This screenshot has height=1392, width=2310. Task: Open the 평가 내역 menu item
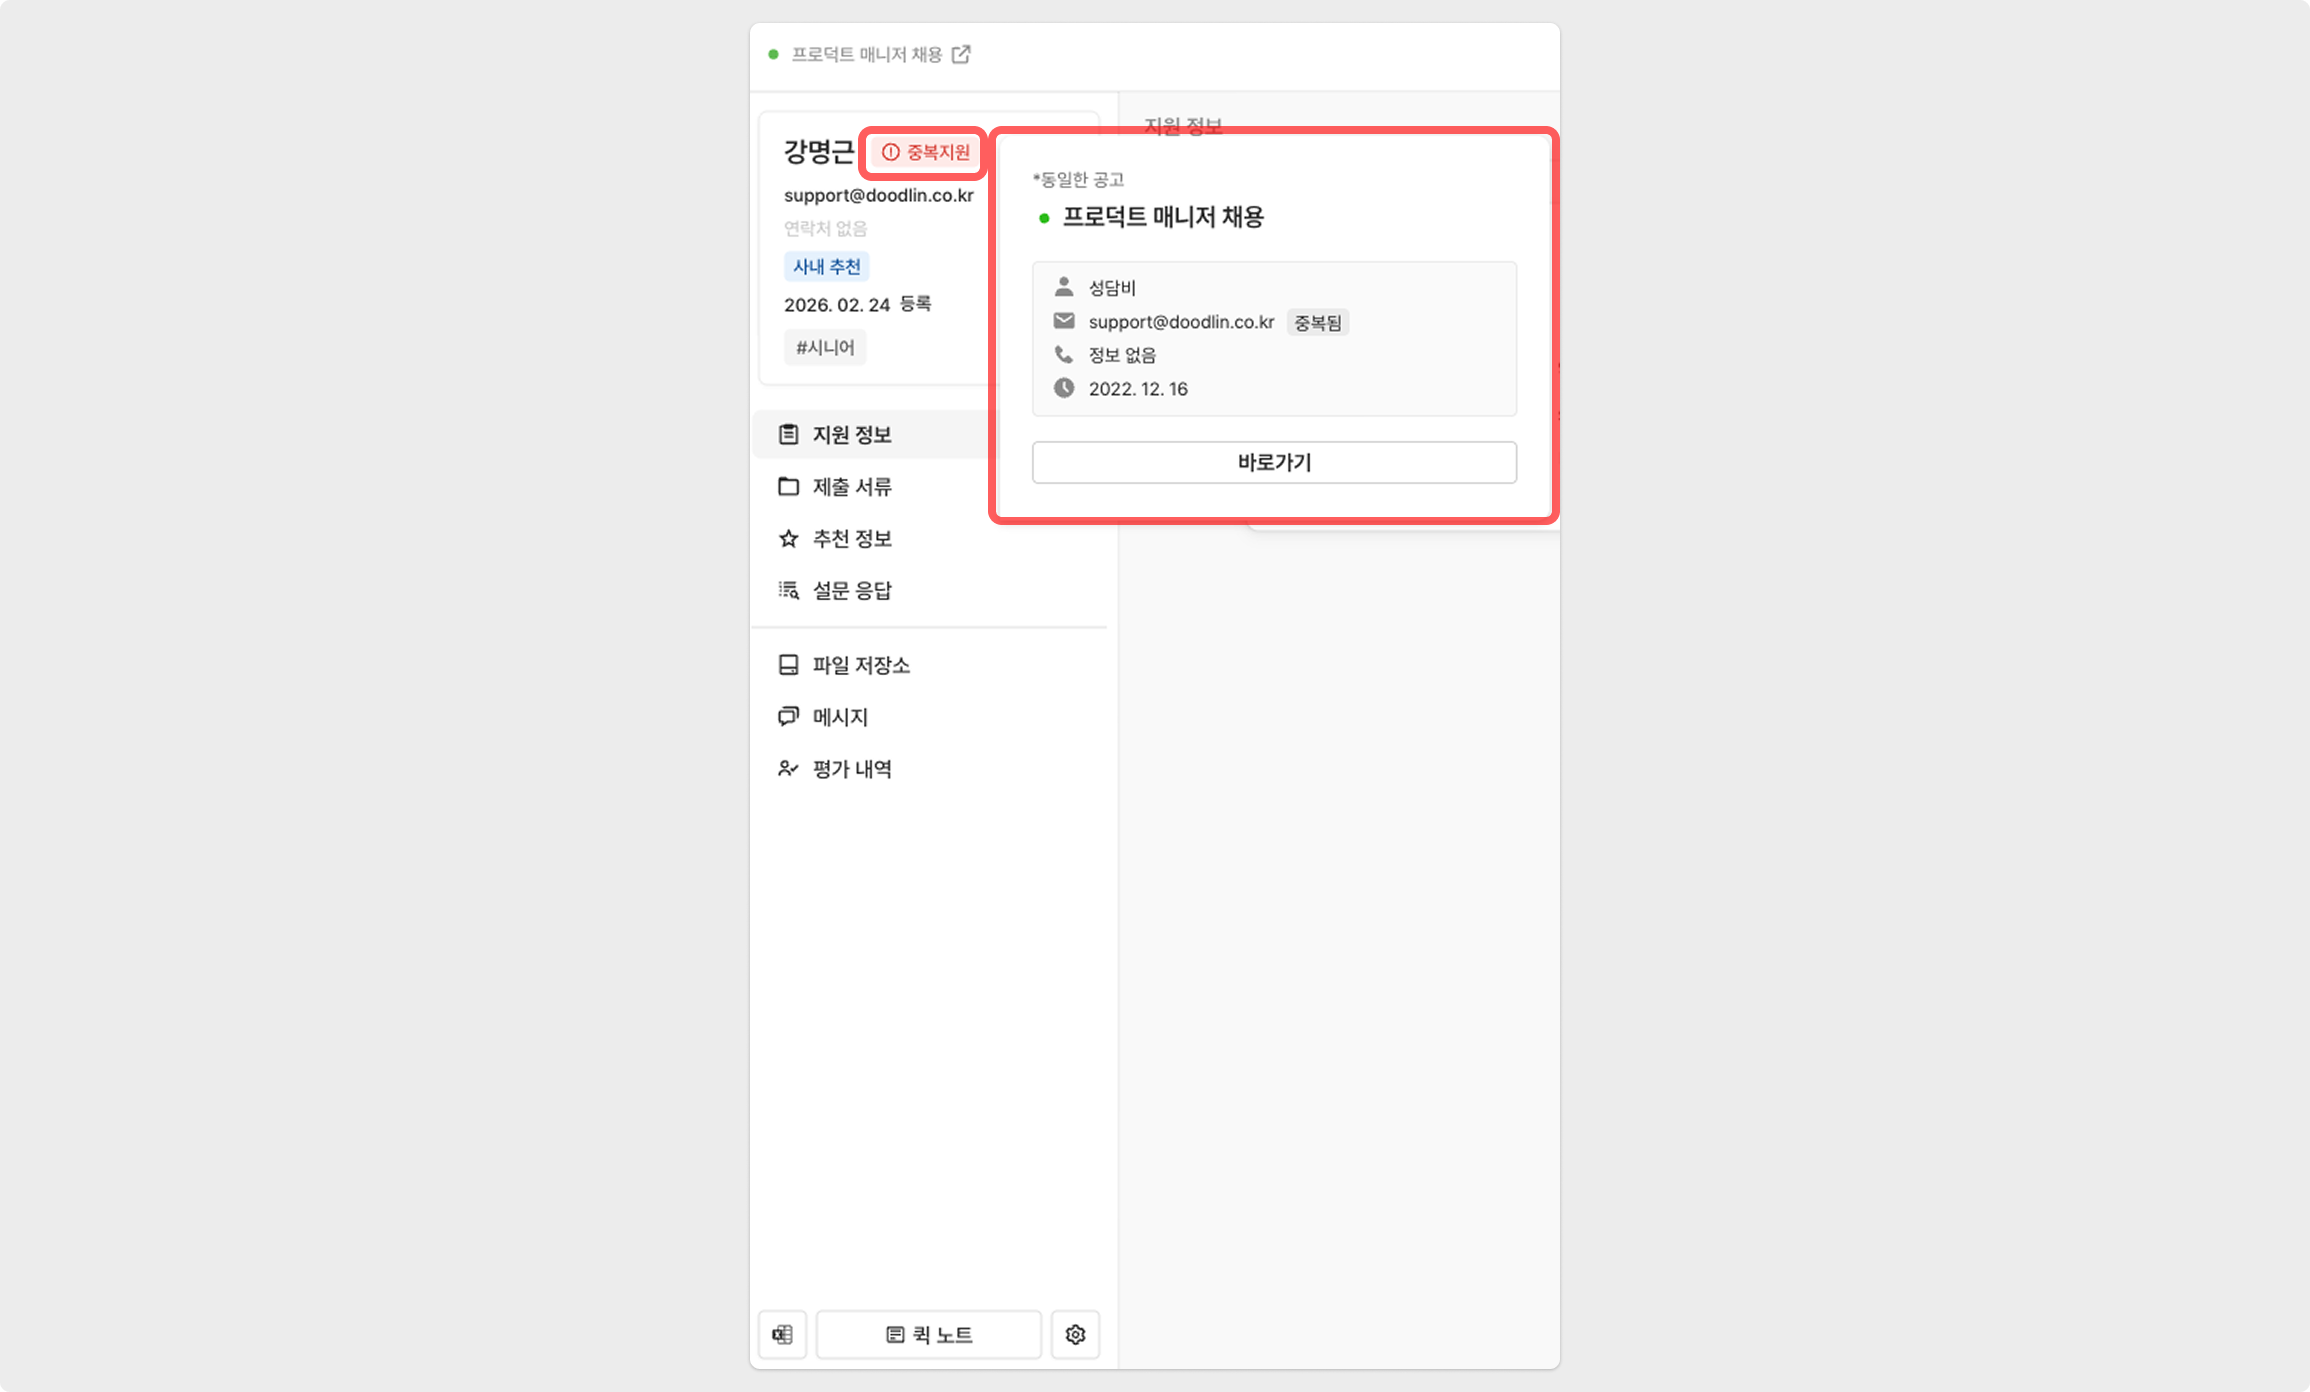pos(852,769)
